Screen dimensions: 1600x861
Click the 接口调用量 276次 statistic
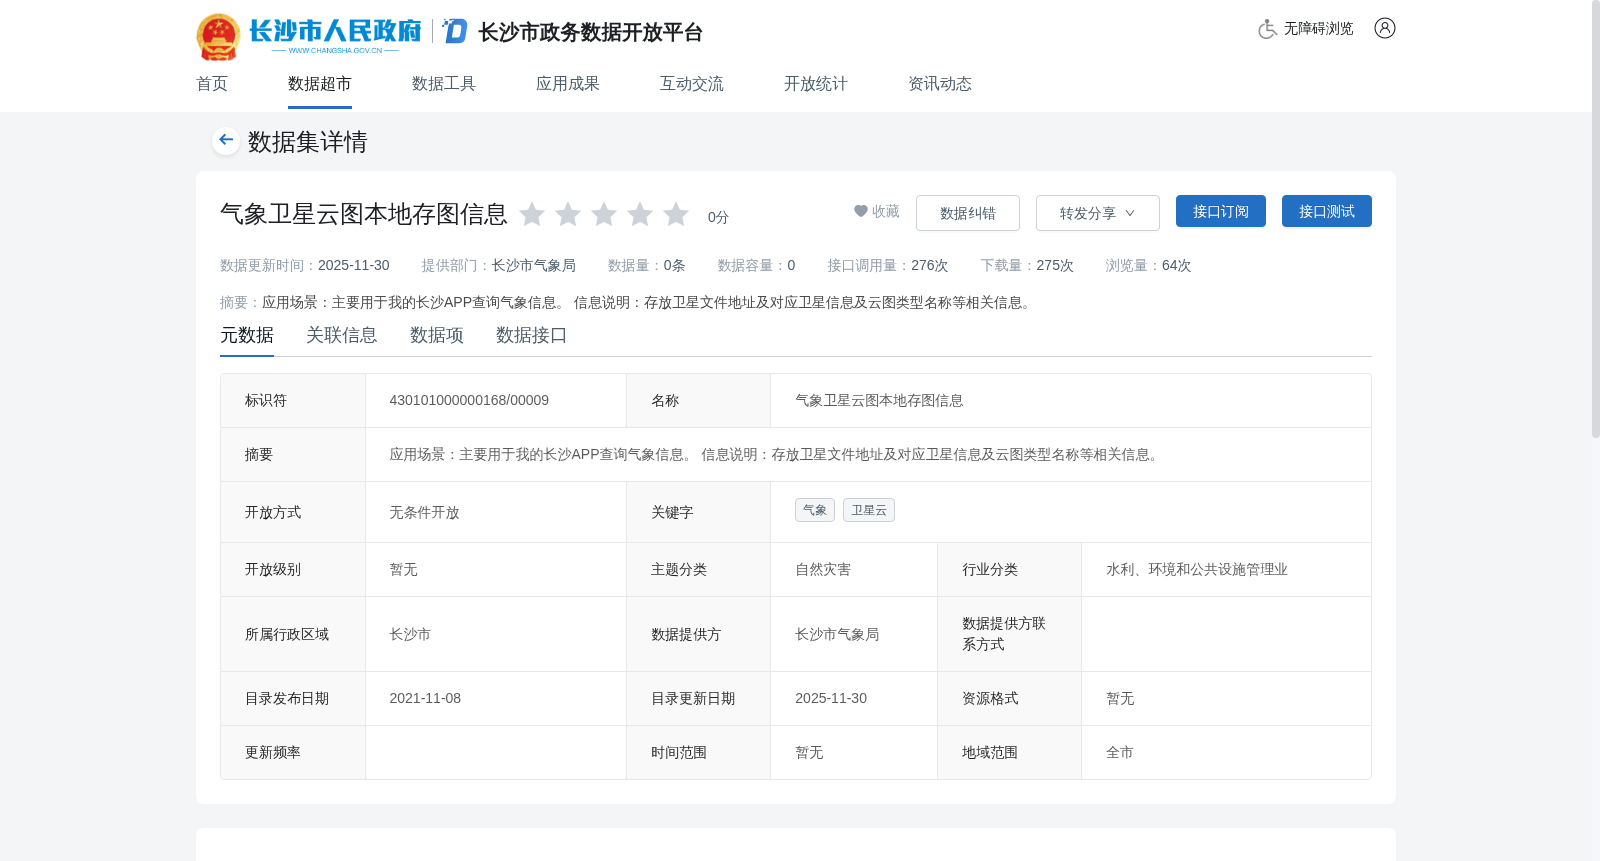coord(888,265)
